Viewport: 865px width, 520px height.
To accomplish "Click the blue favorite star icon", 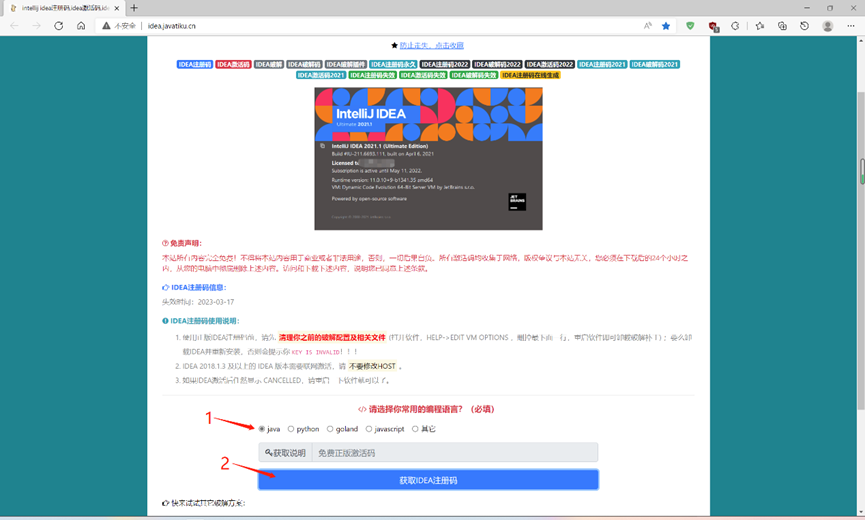I will point(666,26).
